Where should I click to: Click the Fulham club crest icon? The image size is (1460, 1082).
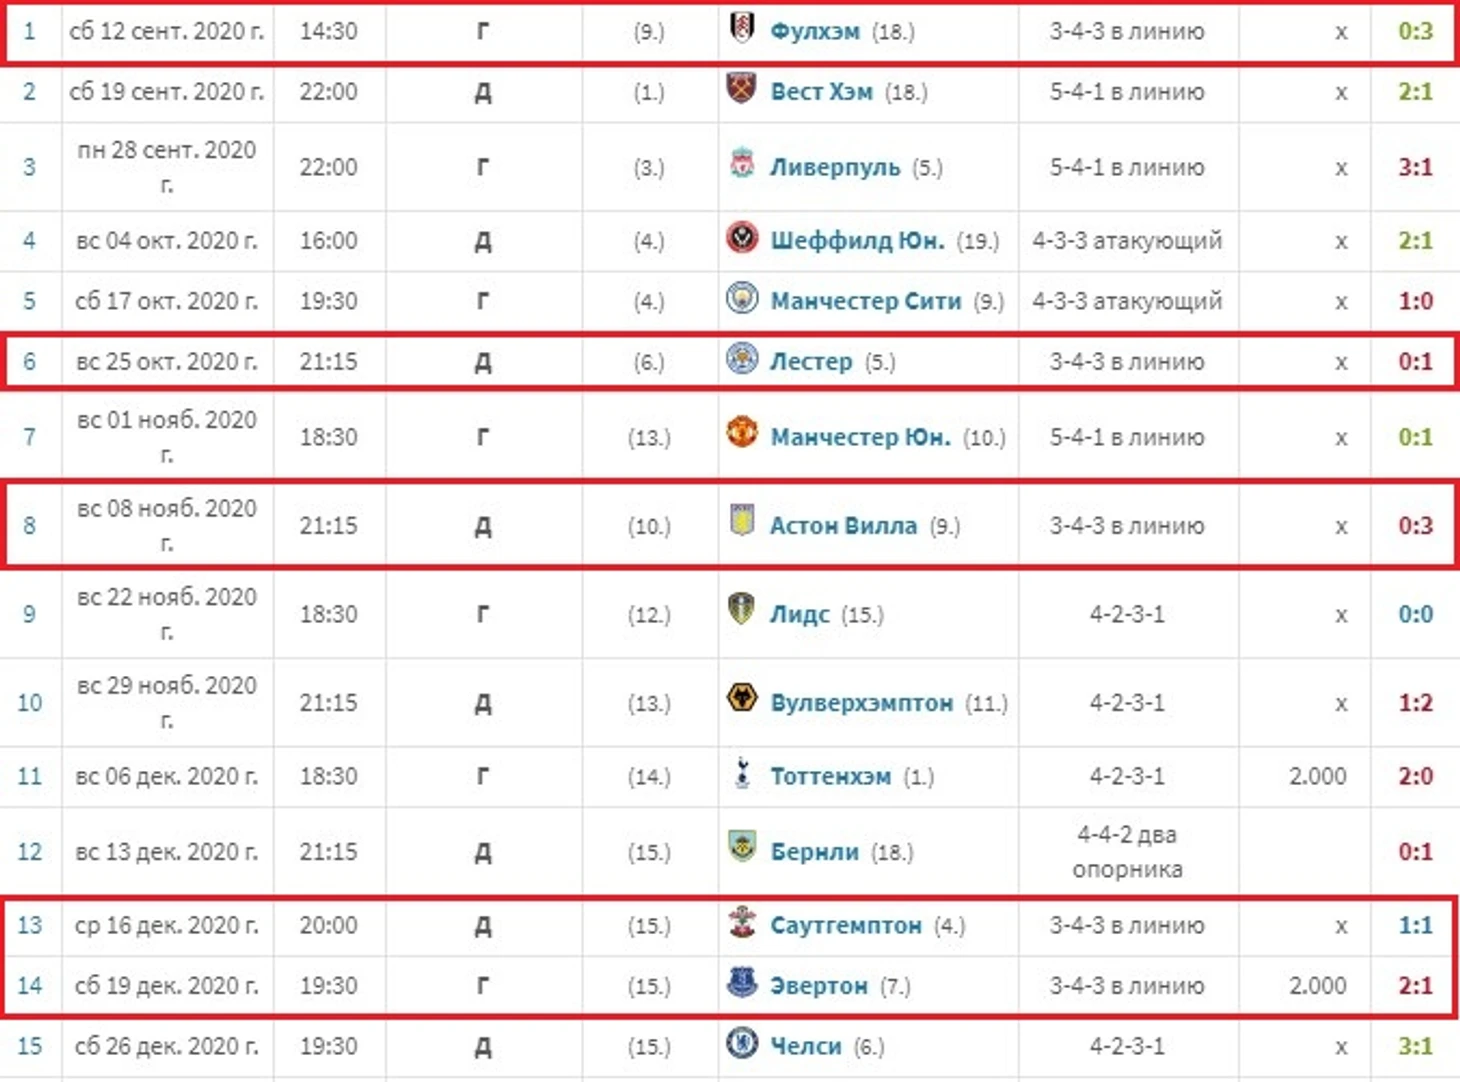742,29
